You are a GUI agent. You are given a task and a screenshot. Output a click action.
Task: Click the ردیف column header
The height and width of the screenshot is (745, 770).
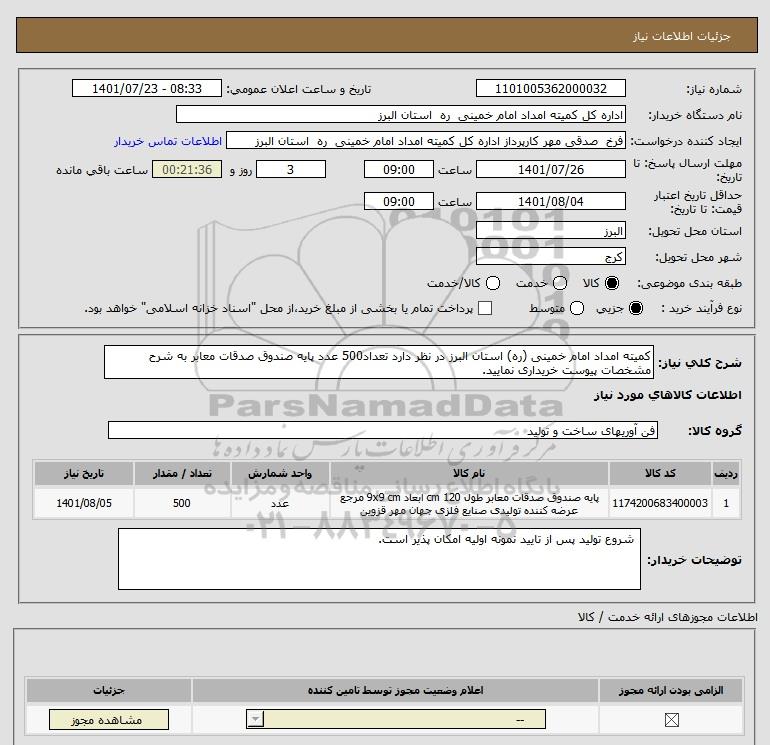pos(726,473)
